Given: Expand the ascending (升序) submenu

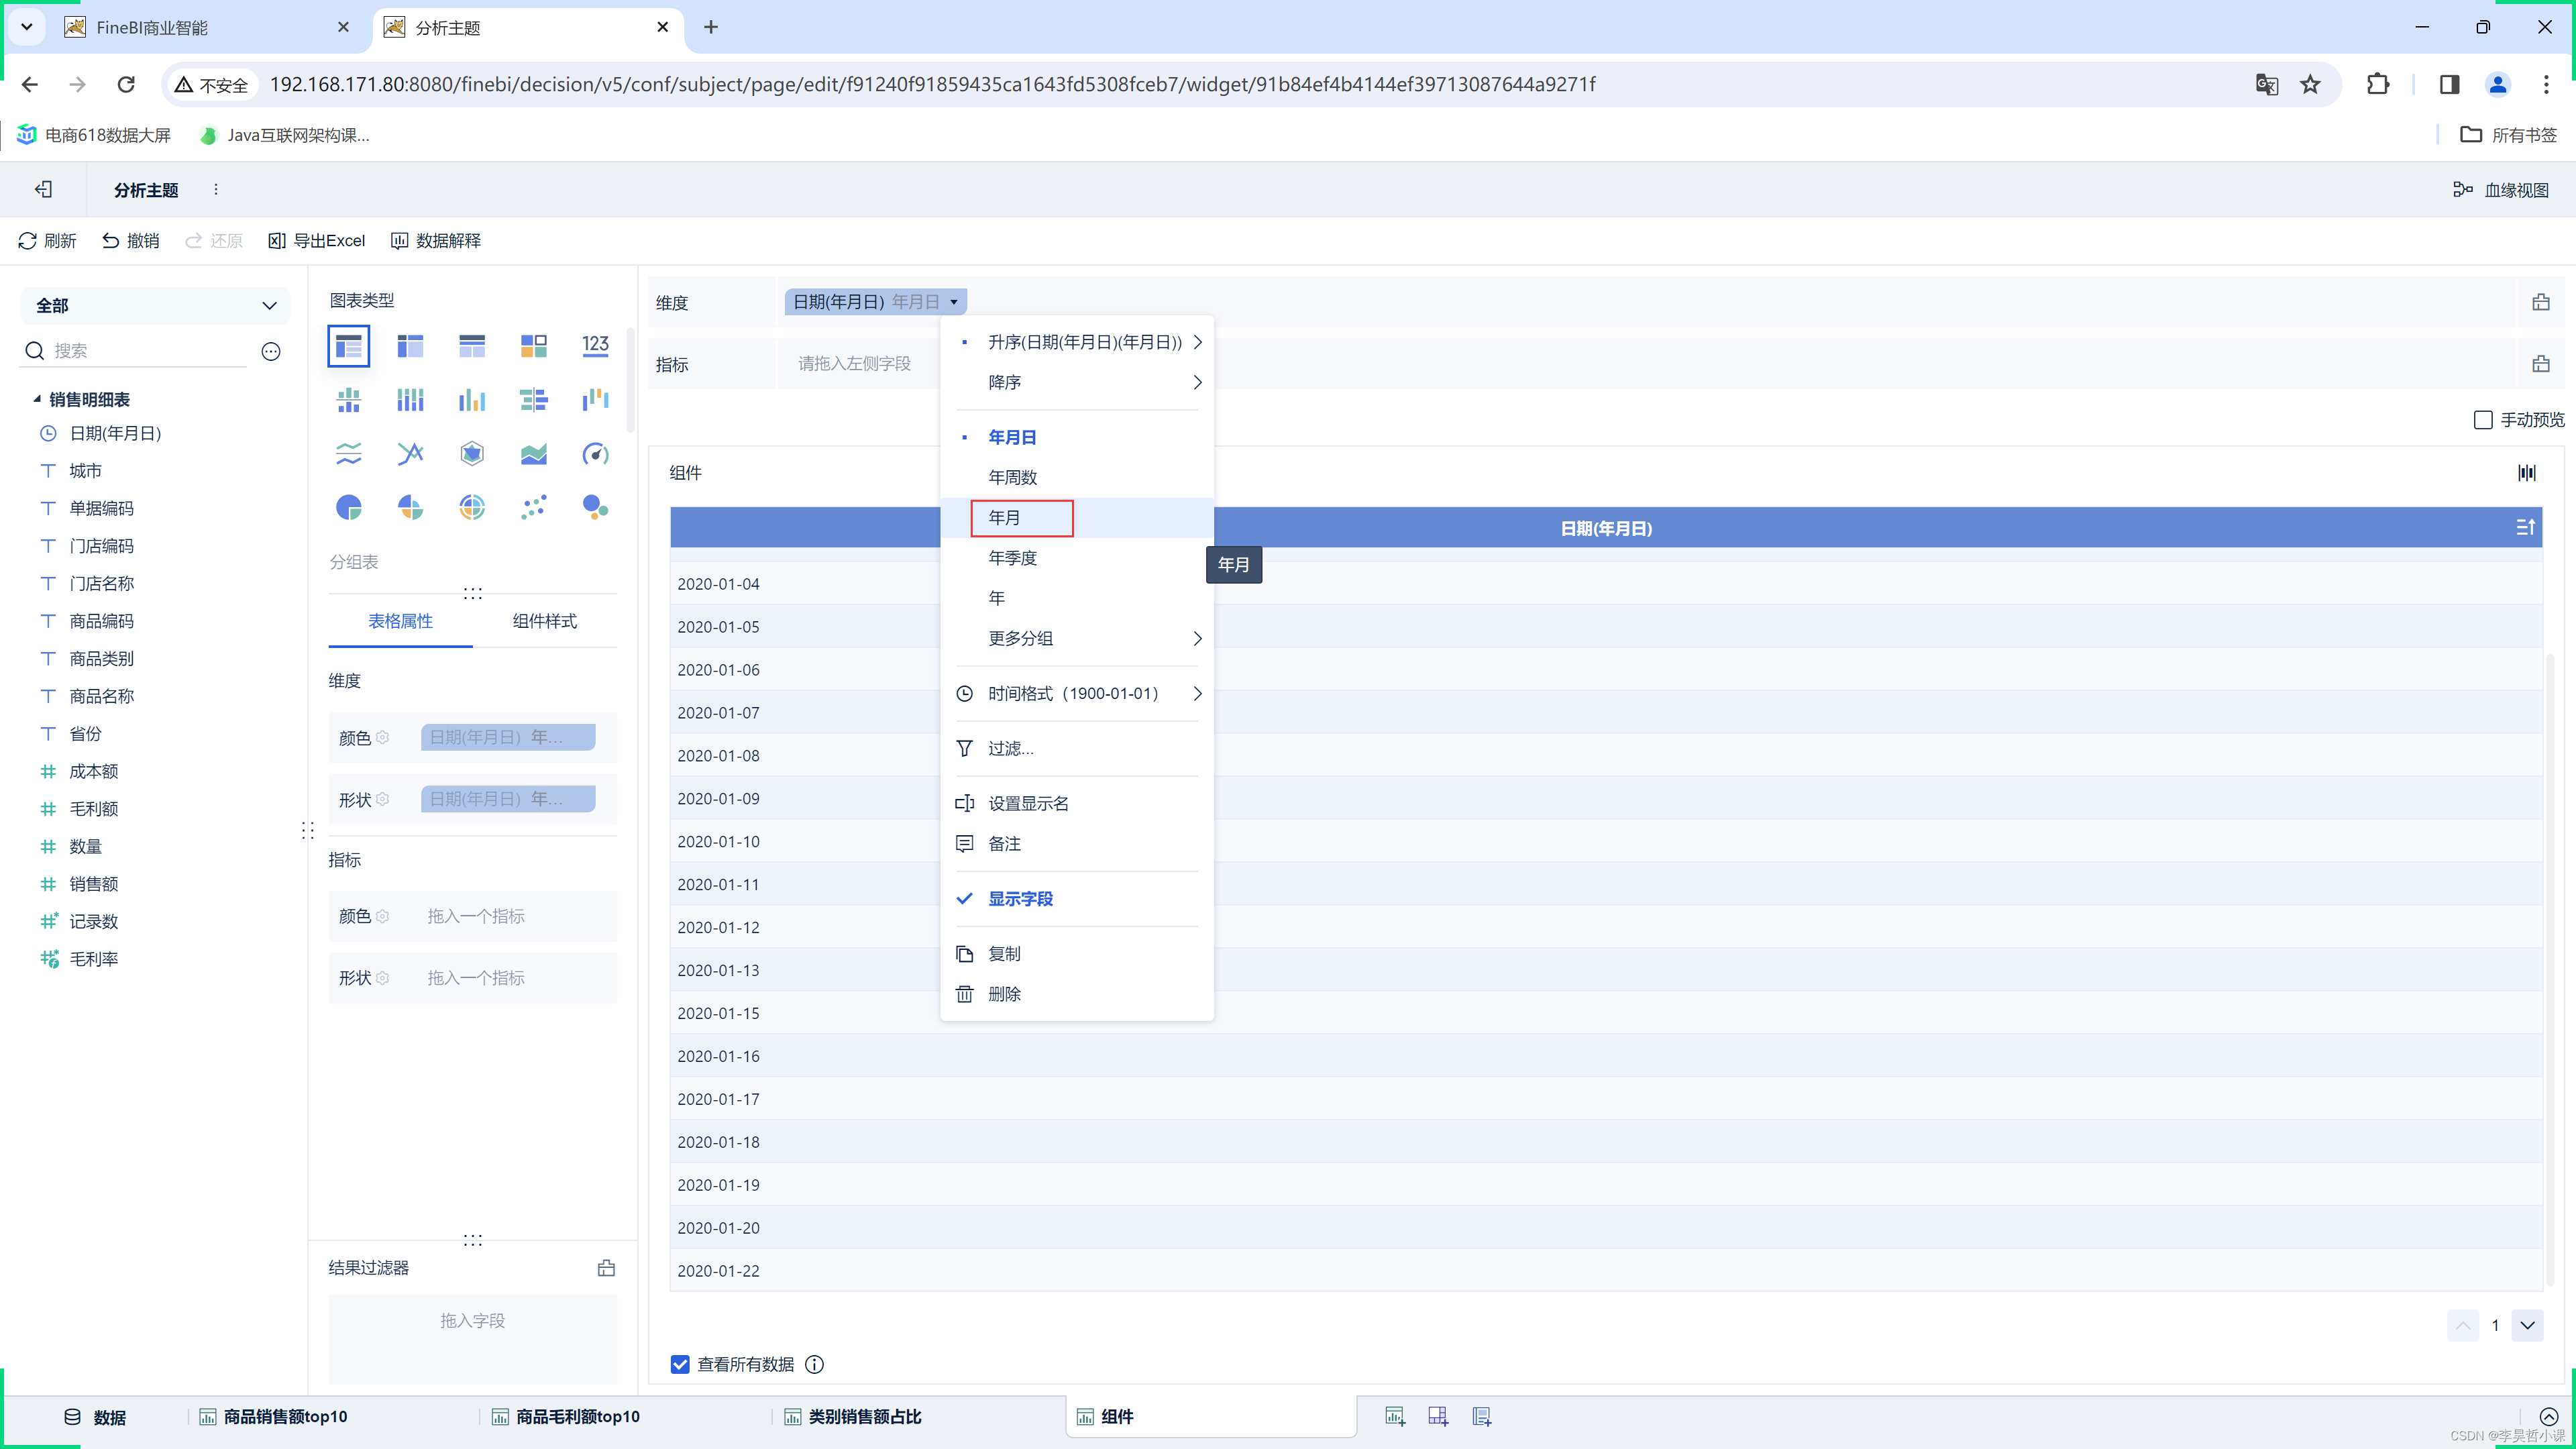Looking at the screenshot, I should (1077, 342).
